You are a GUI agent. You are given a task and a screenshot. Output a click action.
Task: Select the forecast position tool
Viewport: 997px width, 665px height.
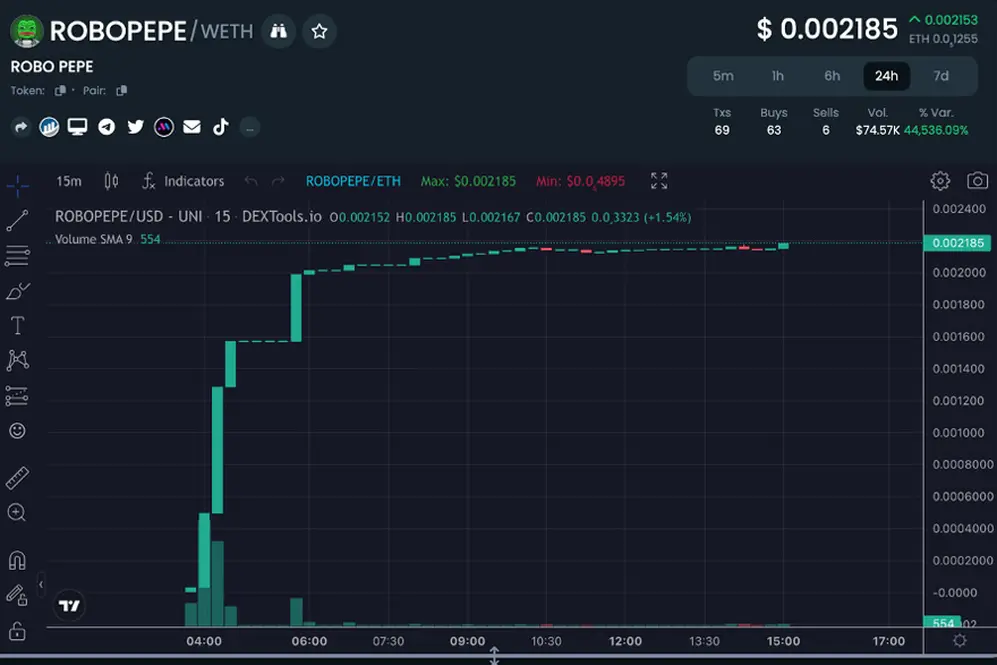coord(17,395)
